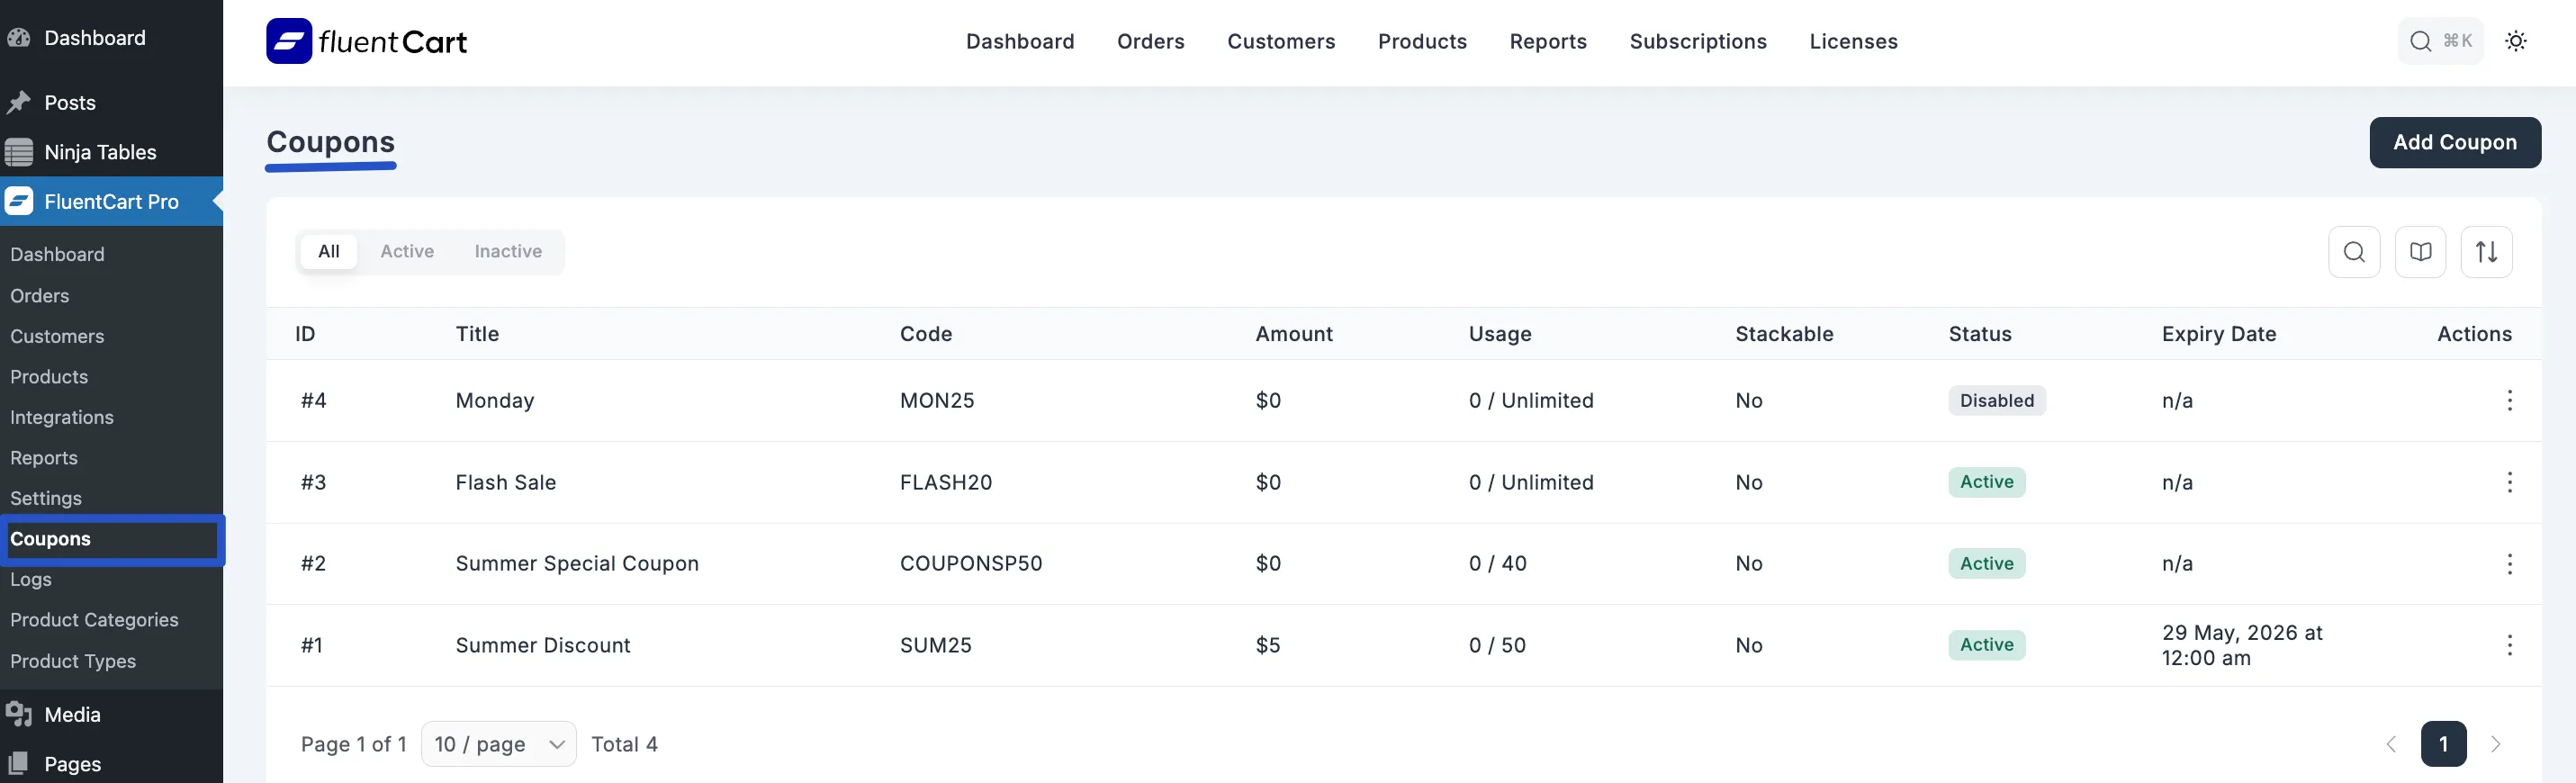Open Subscriptions in the top navigation

[1697, 42]
